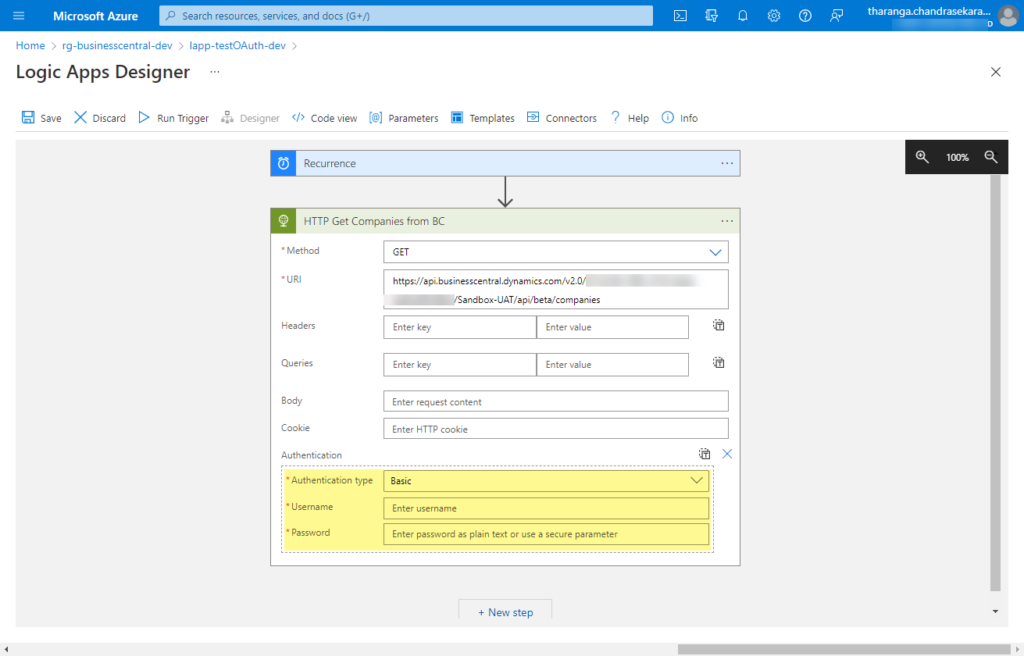Click the Cookie field
The height and width of the screenshot is (656, 1024).
(556, 429)
